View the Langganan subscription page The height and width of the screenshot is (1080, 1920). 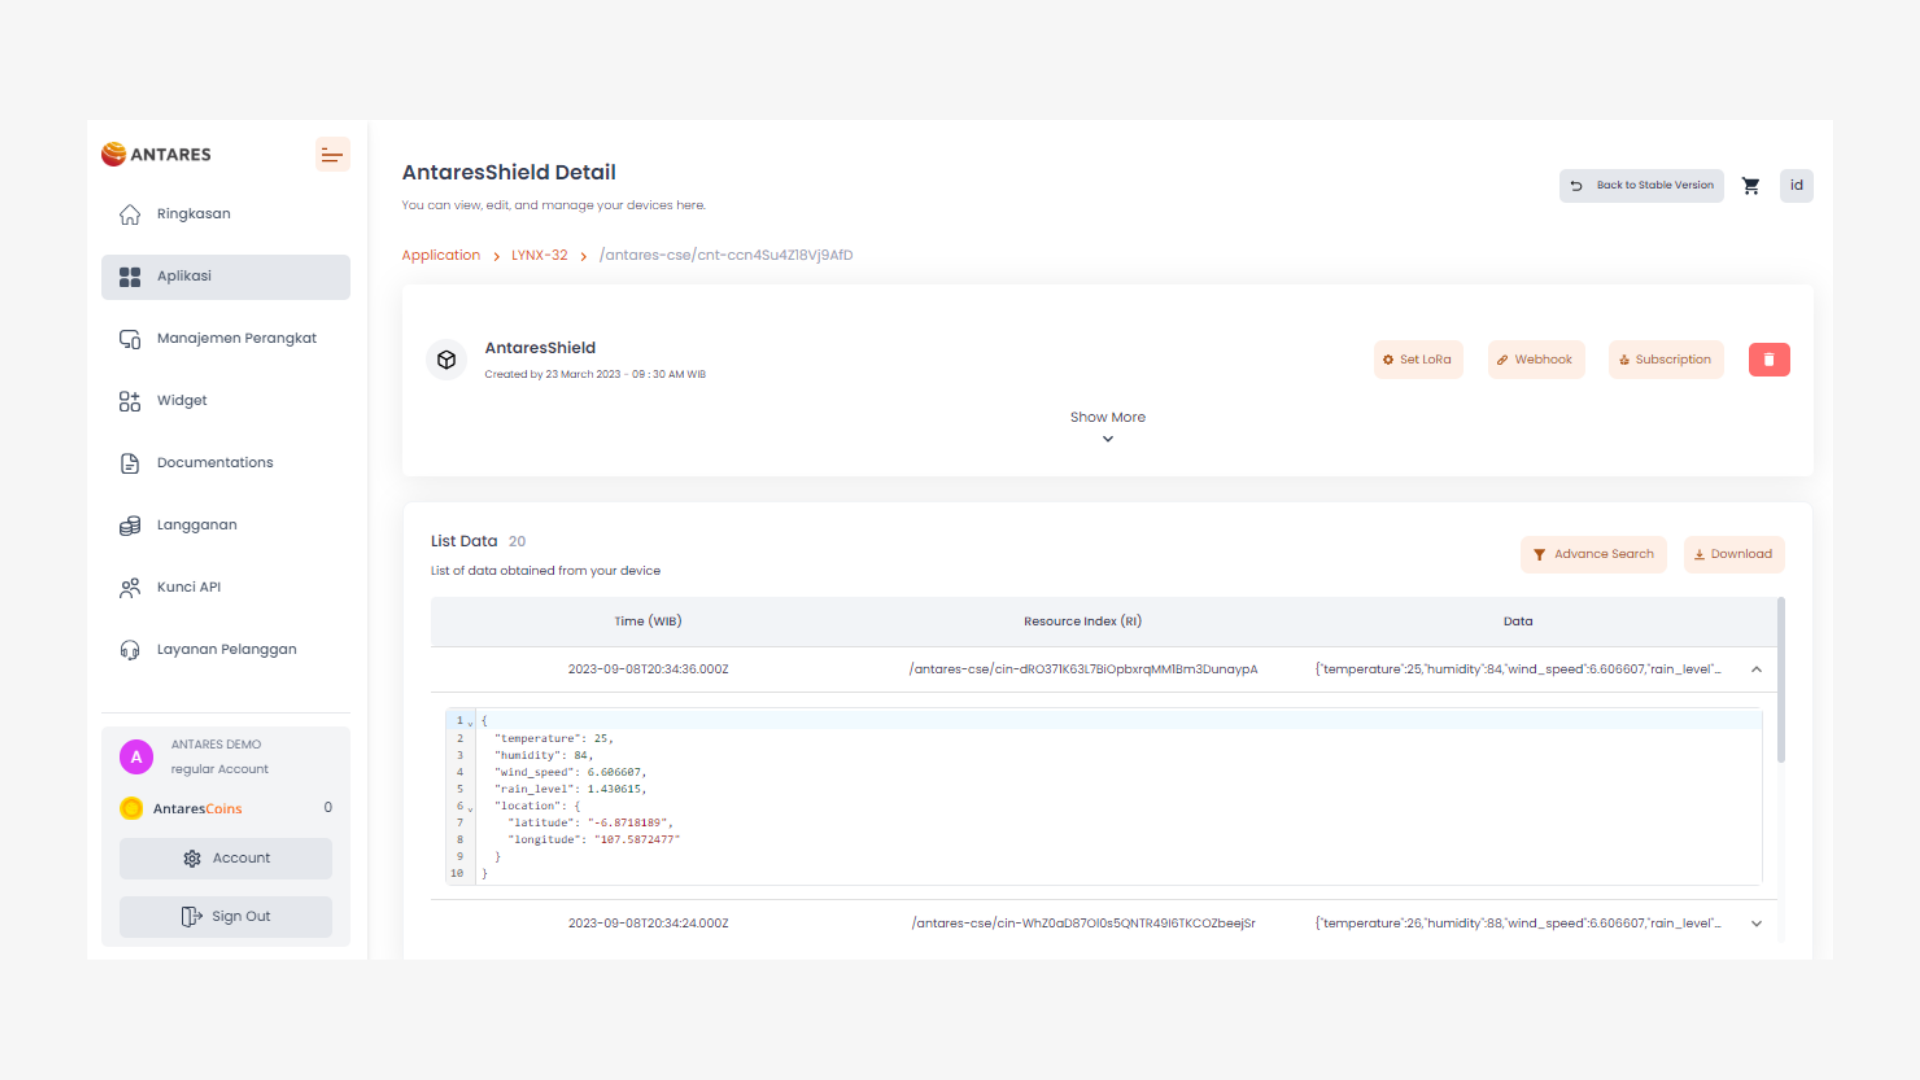(196, 524)
